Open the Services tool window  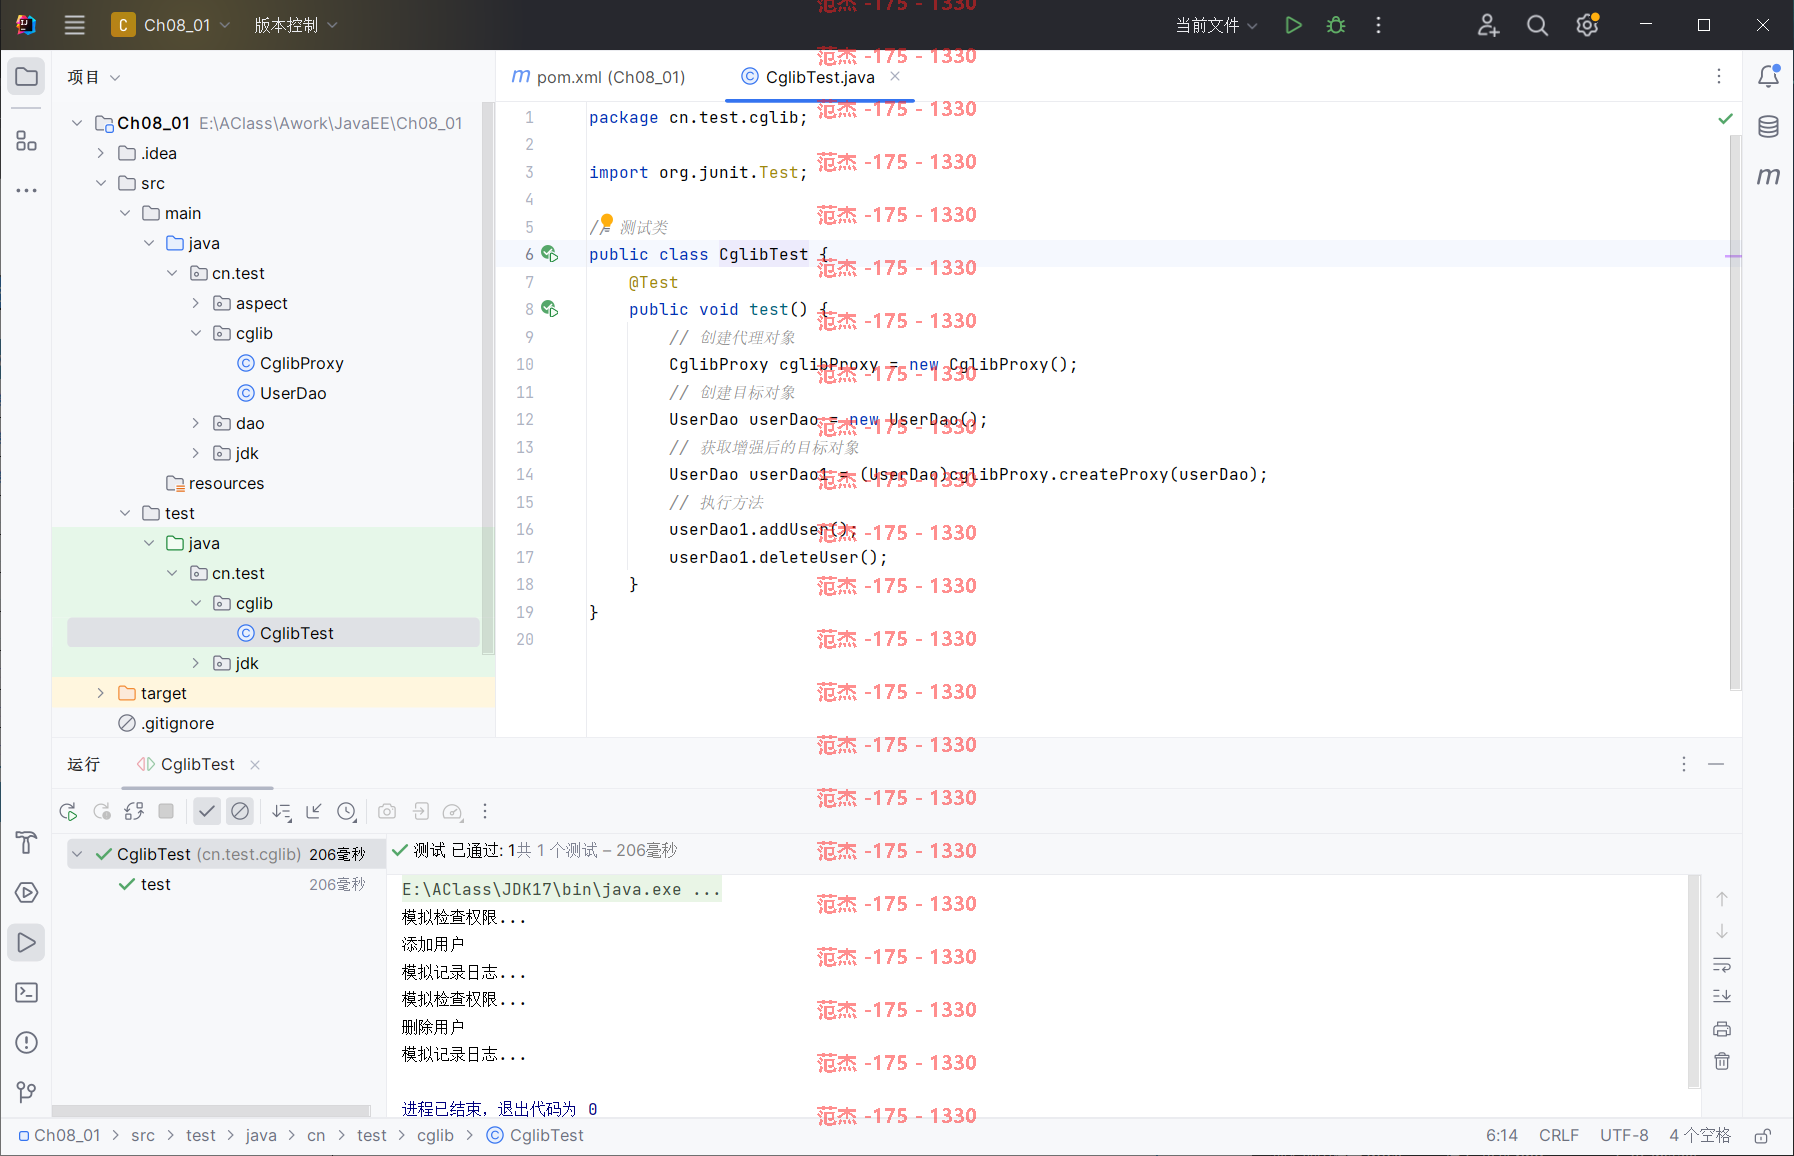coord(26,892)
